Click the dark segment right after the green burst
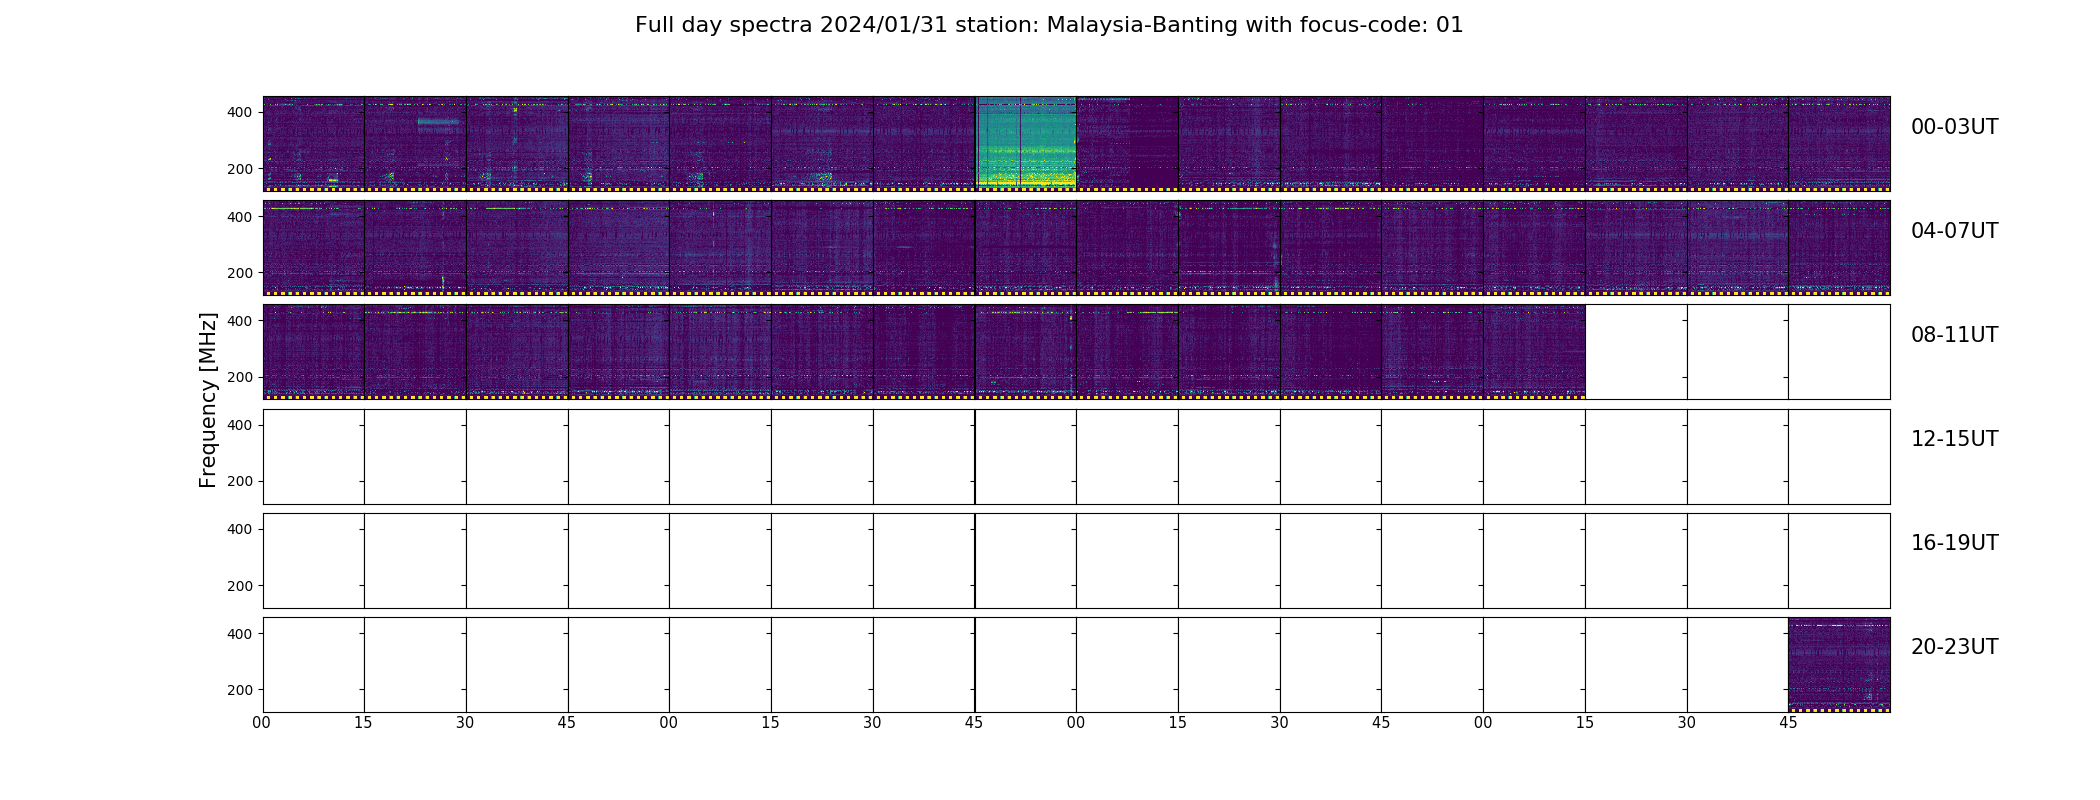The image size is (2100, 800). click(1127, 143)
